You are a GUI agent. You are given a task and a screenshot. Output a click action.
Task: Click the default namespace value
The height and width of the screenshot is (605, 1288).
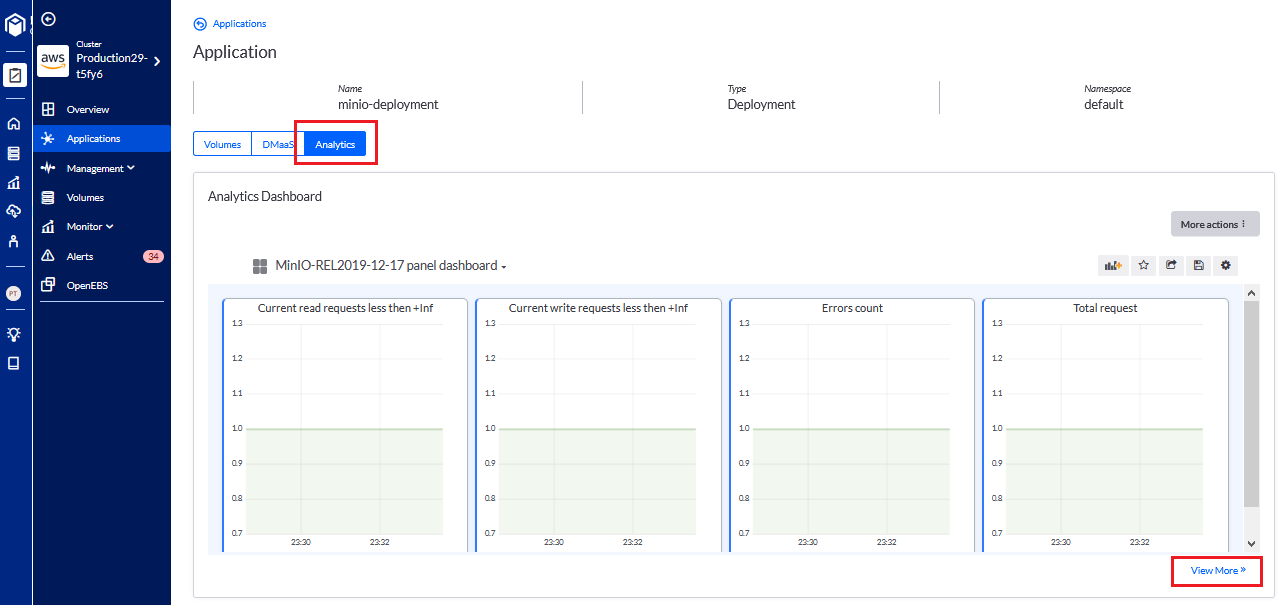point(1104,104)
